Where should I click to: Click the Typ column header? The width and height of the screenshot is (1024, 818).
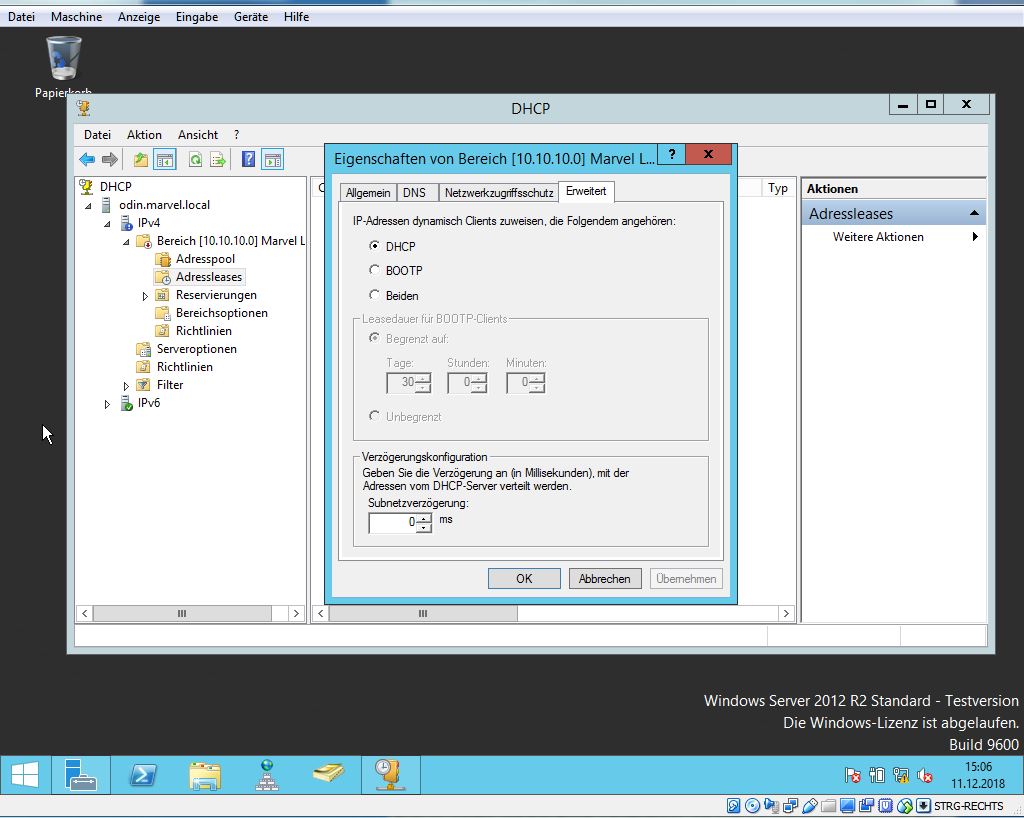coord(777,188)
